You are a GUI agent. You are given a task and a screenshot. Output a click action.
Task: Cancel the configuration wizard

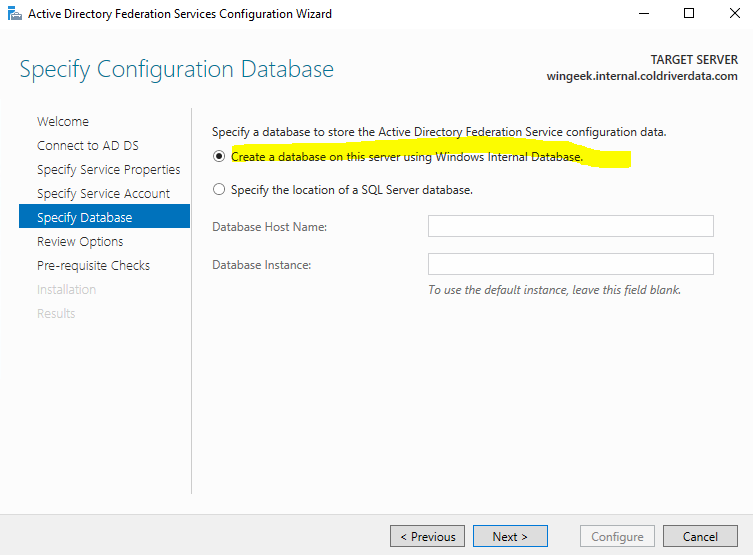pyautogui.click(x=700, y=536)
